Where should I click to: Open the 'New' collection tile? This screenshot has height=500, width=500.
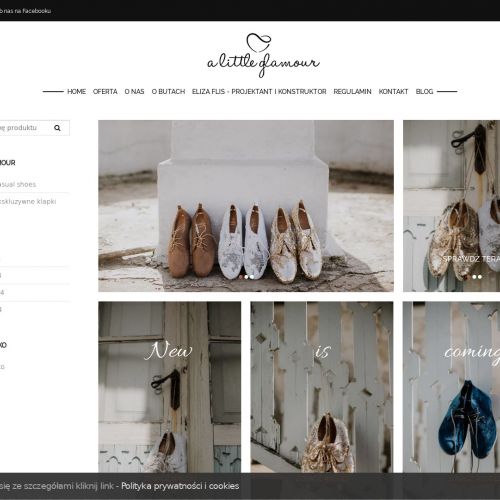170,387
